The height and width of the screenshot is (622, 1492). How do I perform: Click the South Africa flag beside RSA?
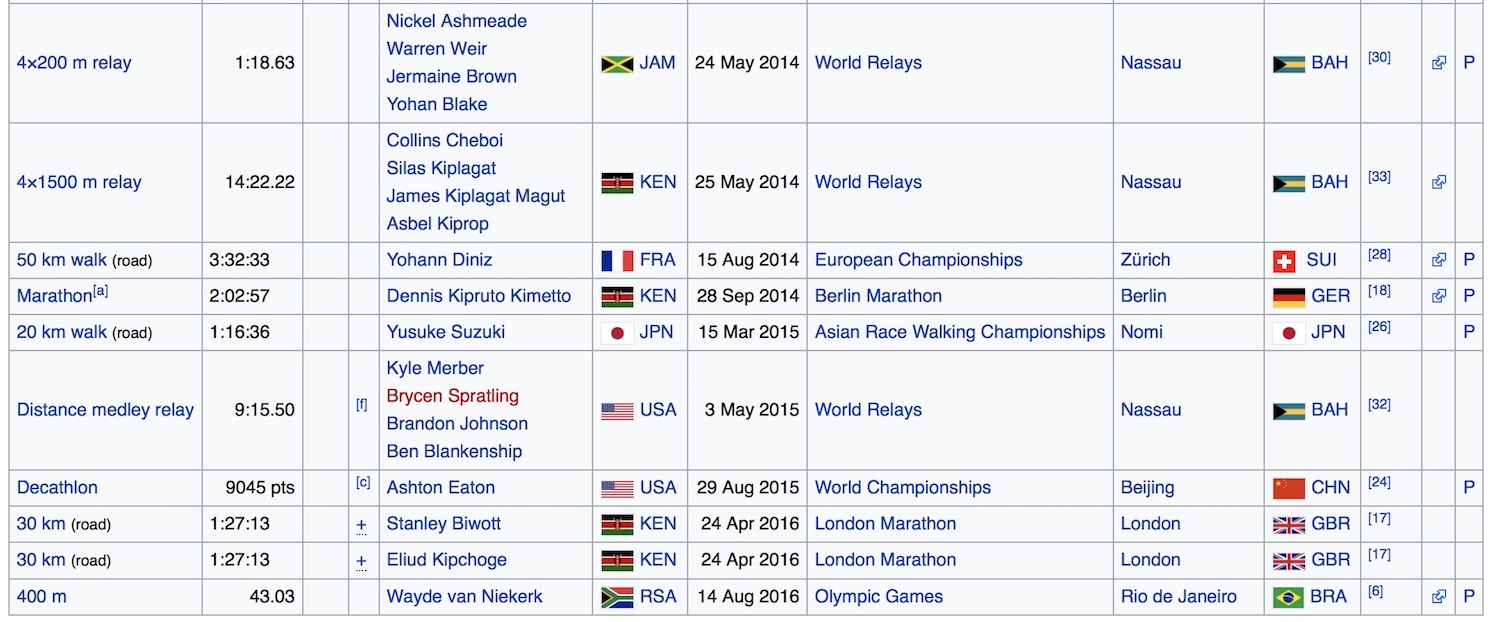tap(617, 597)
